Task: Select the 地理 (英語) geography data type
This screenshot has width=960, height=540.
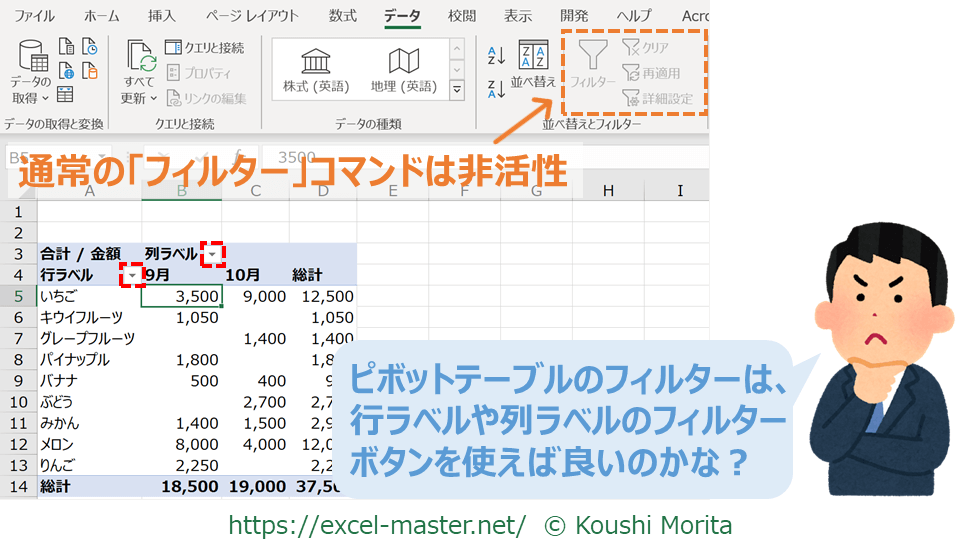Action: pyautogui.click(x=403, y=70)
